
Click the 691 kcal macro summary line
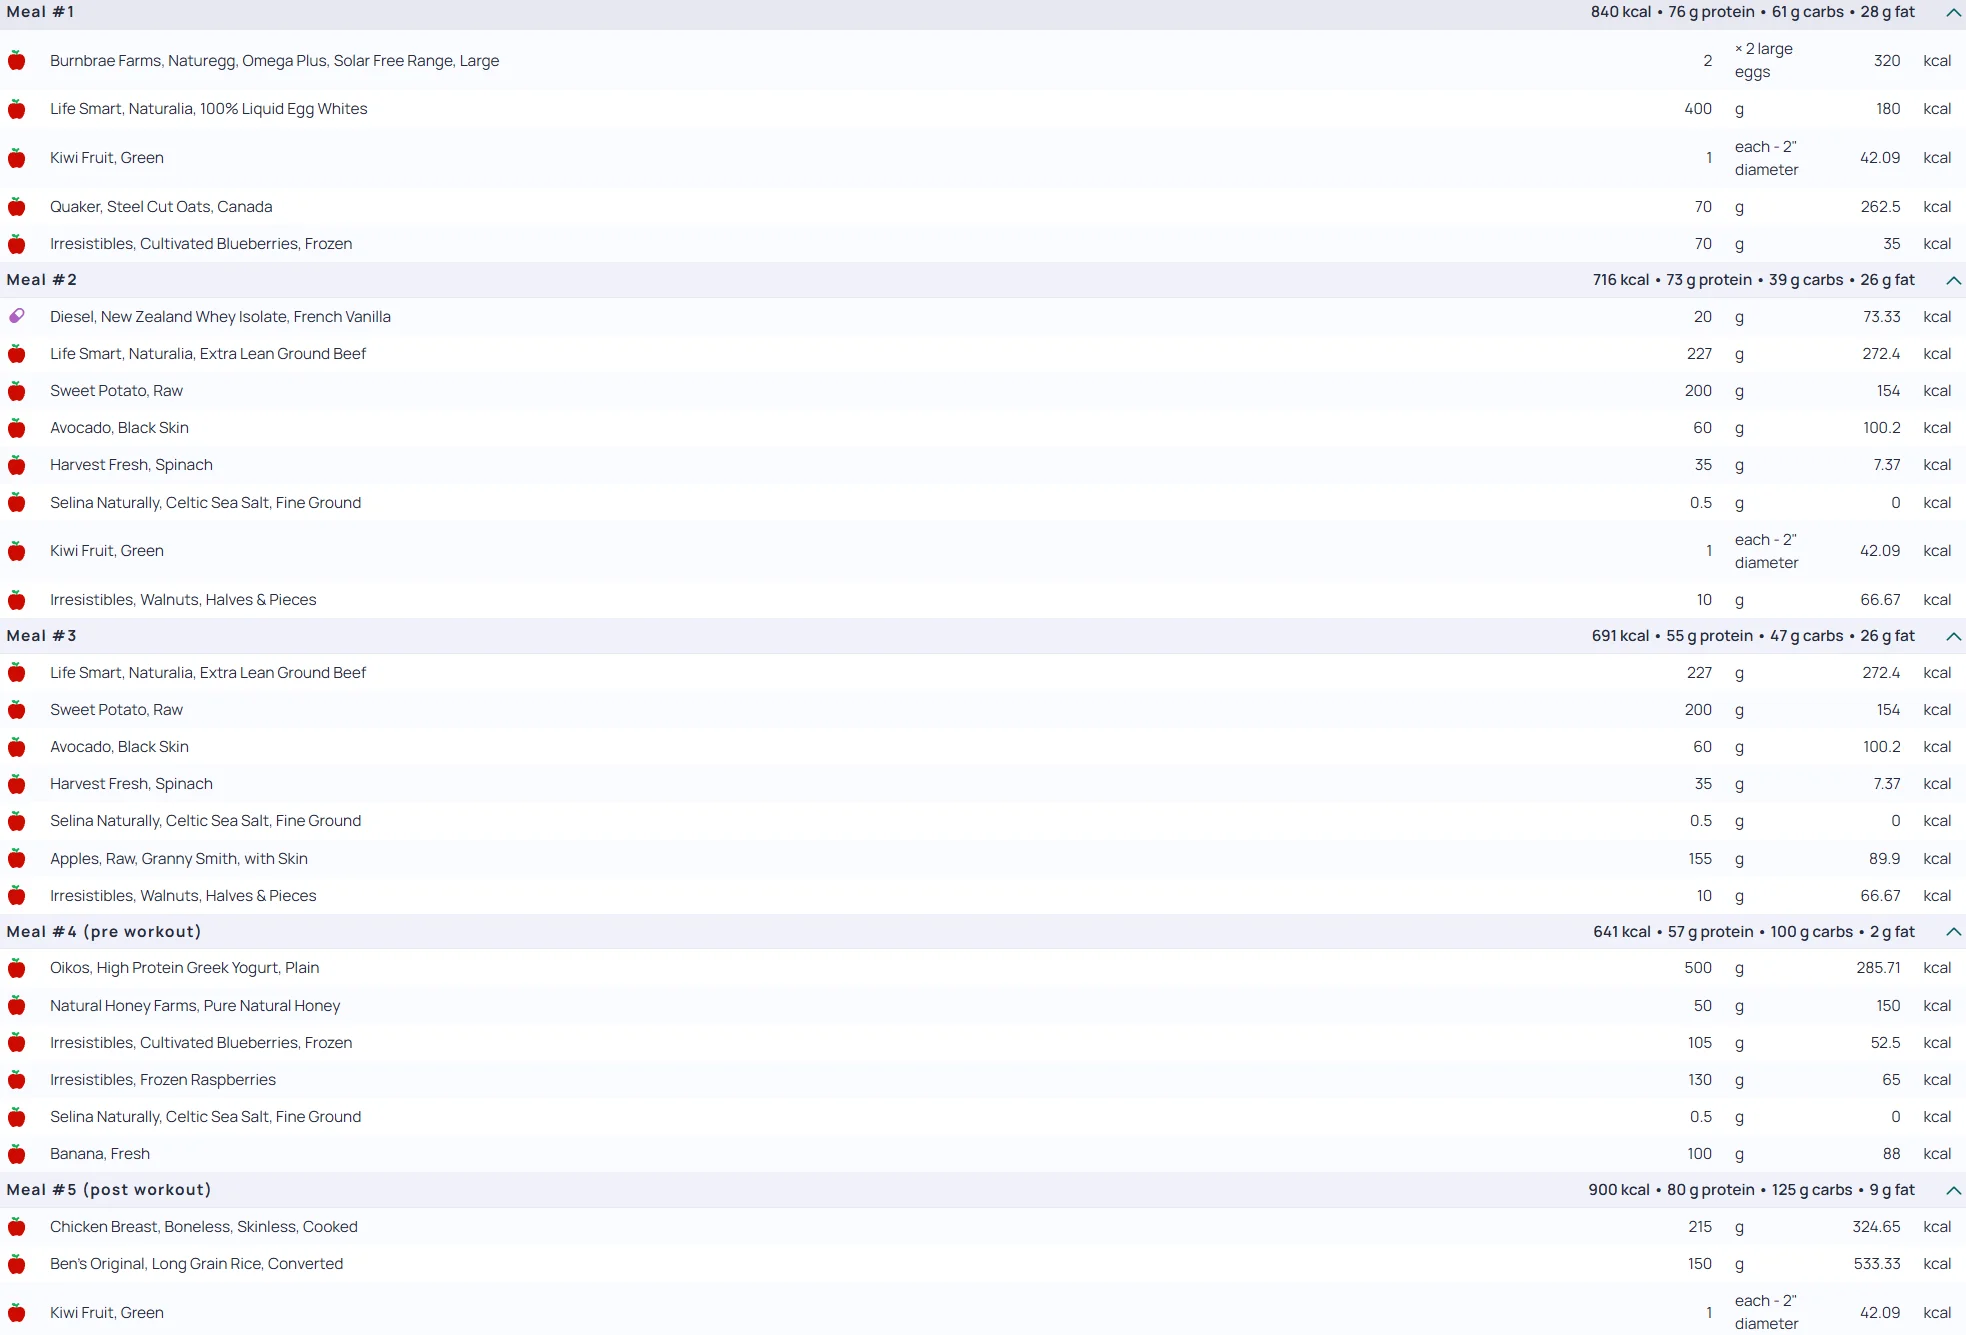click(x=1754, y=636)
